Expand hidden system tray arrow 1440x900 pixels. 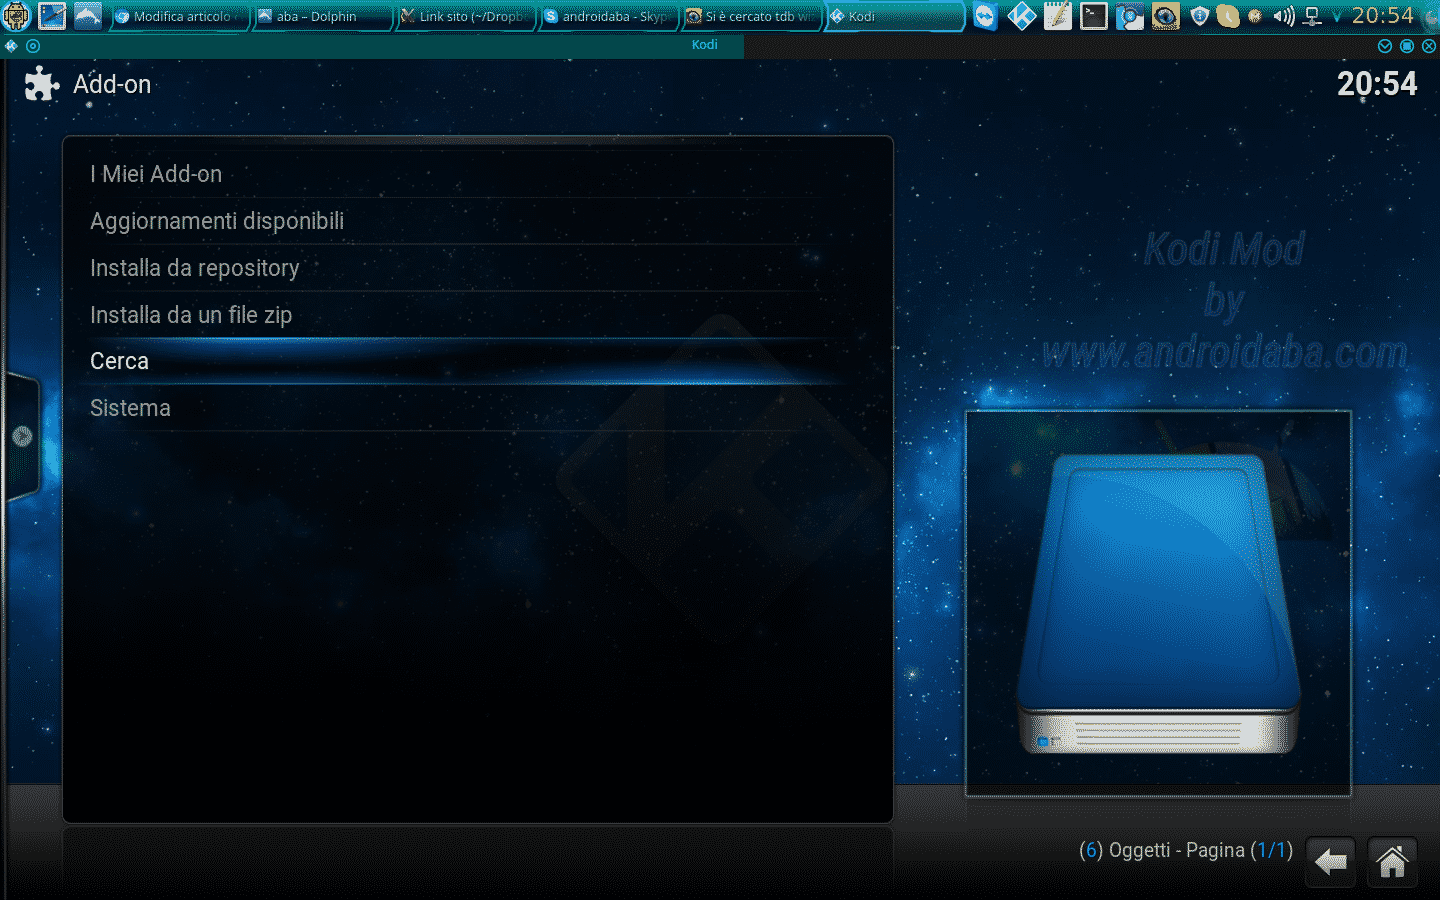pos(1337,17)
